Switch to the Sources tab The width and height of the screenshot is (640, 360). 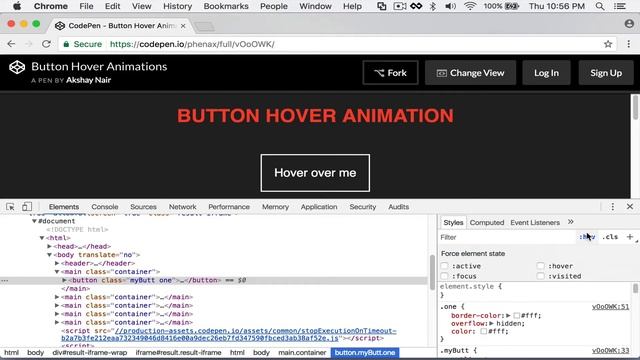(143, 207)
